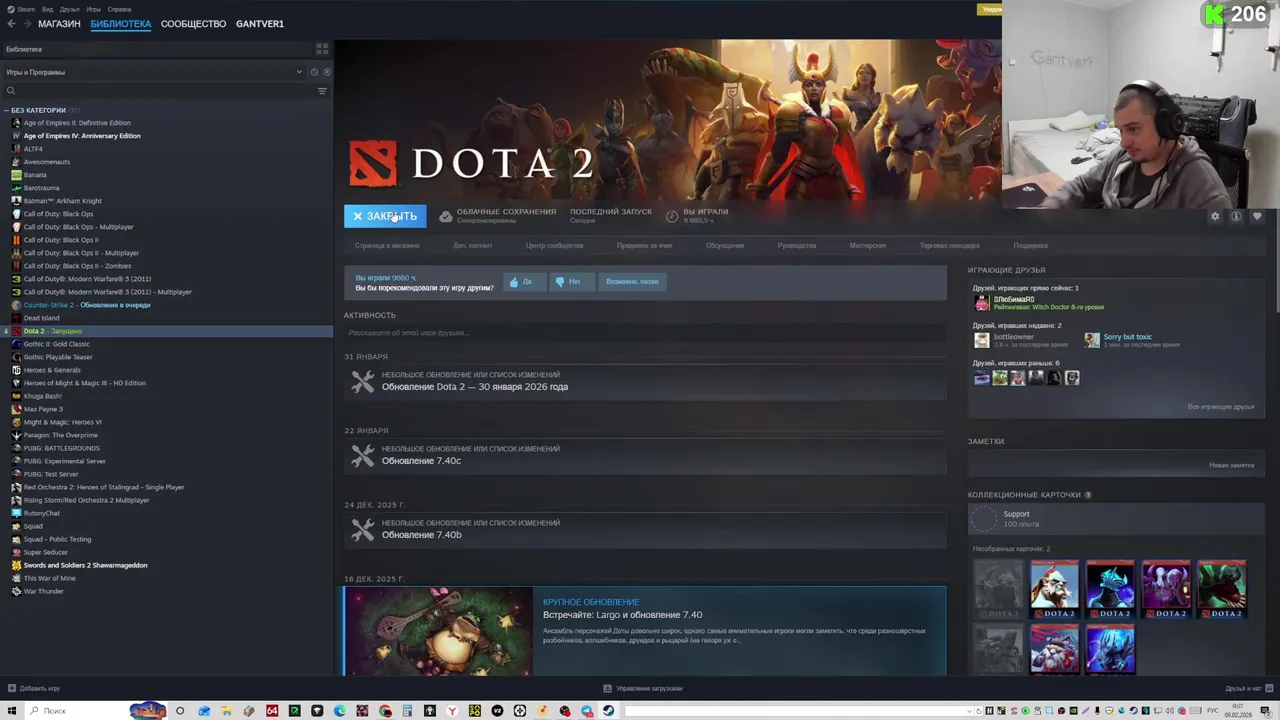1280x720 pixels.
Task: Click the ЗАКРЫТЬ button for Dota 2
Action: pos(385,216)
